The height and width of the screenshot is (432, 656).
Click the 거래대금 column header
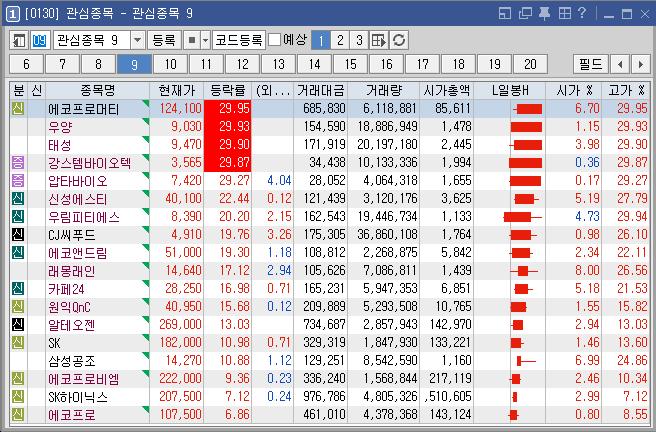[x=320, y=90]
